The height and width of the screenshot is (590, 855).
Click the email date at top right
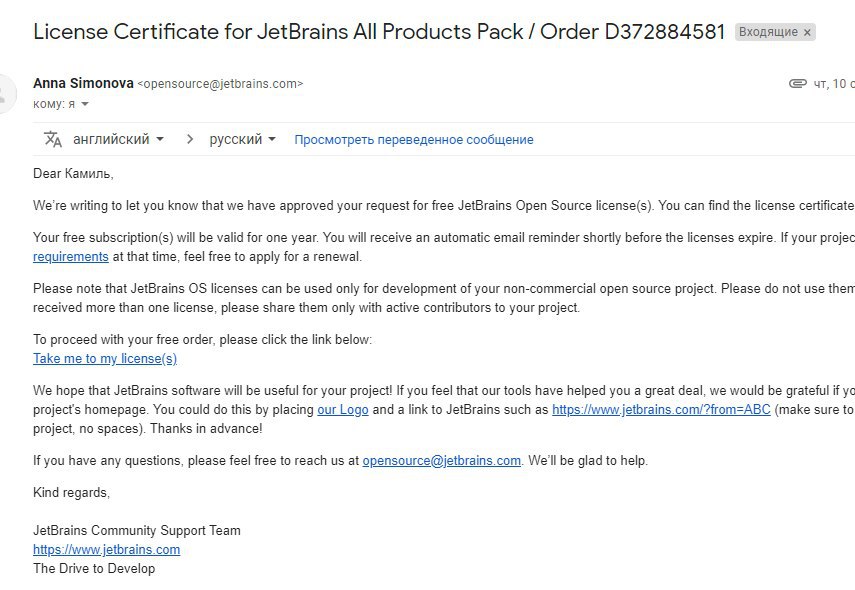pos(834,83)
